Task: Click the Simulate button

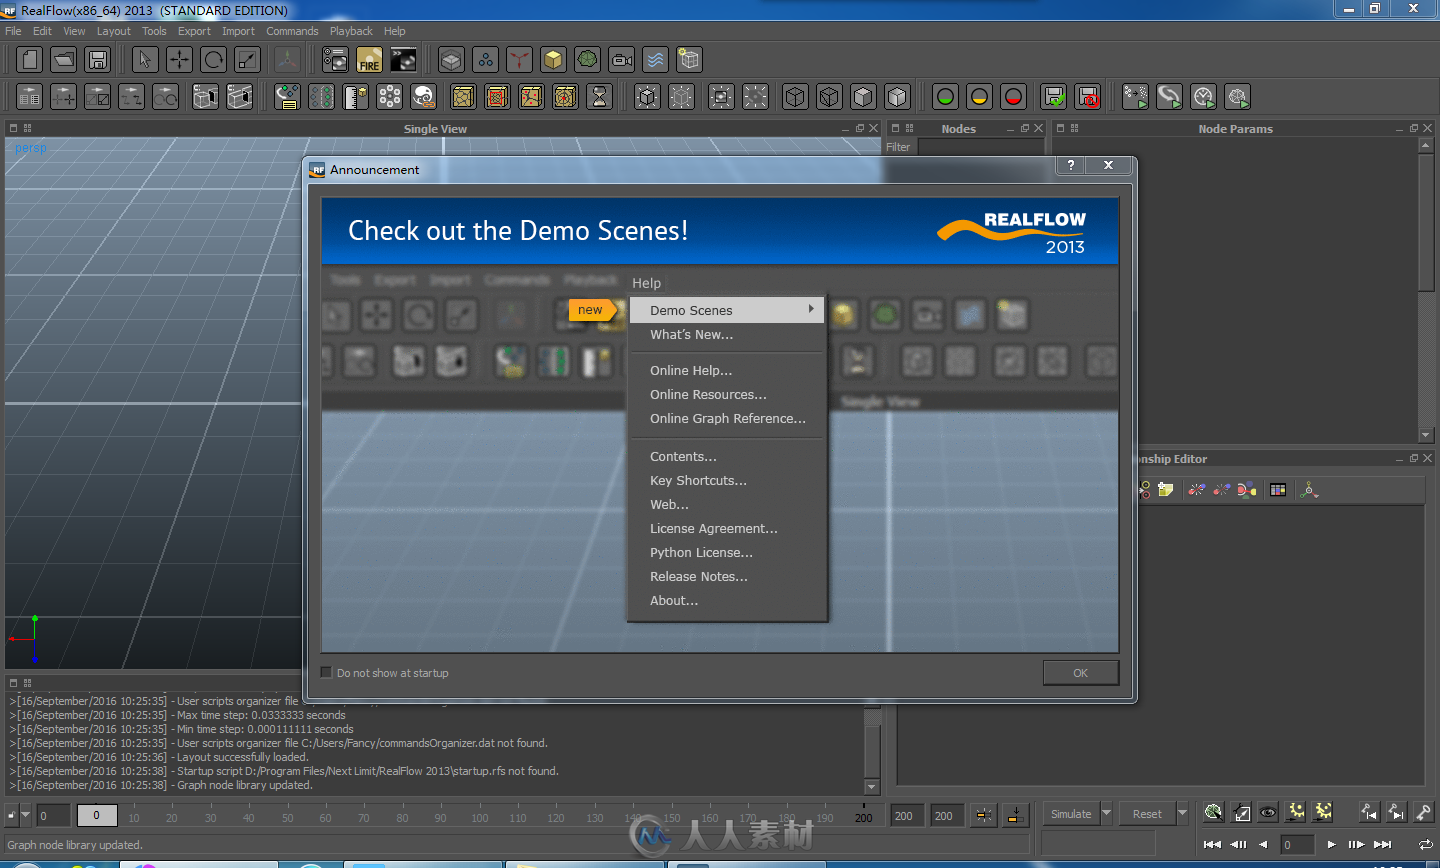Action: coord(1071,814)
